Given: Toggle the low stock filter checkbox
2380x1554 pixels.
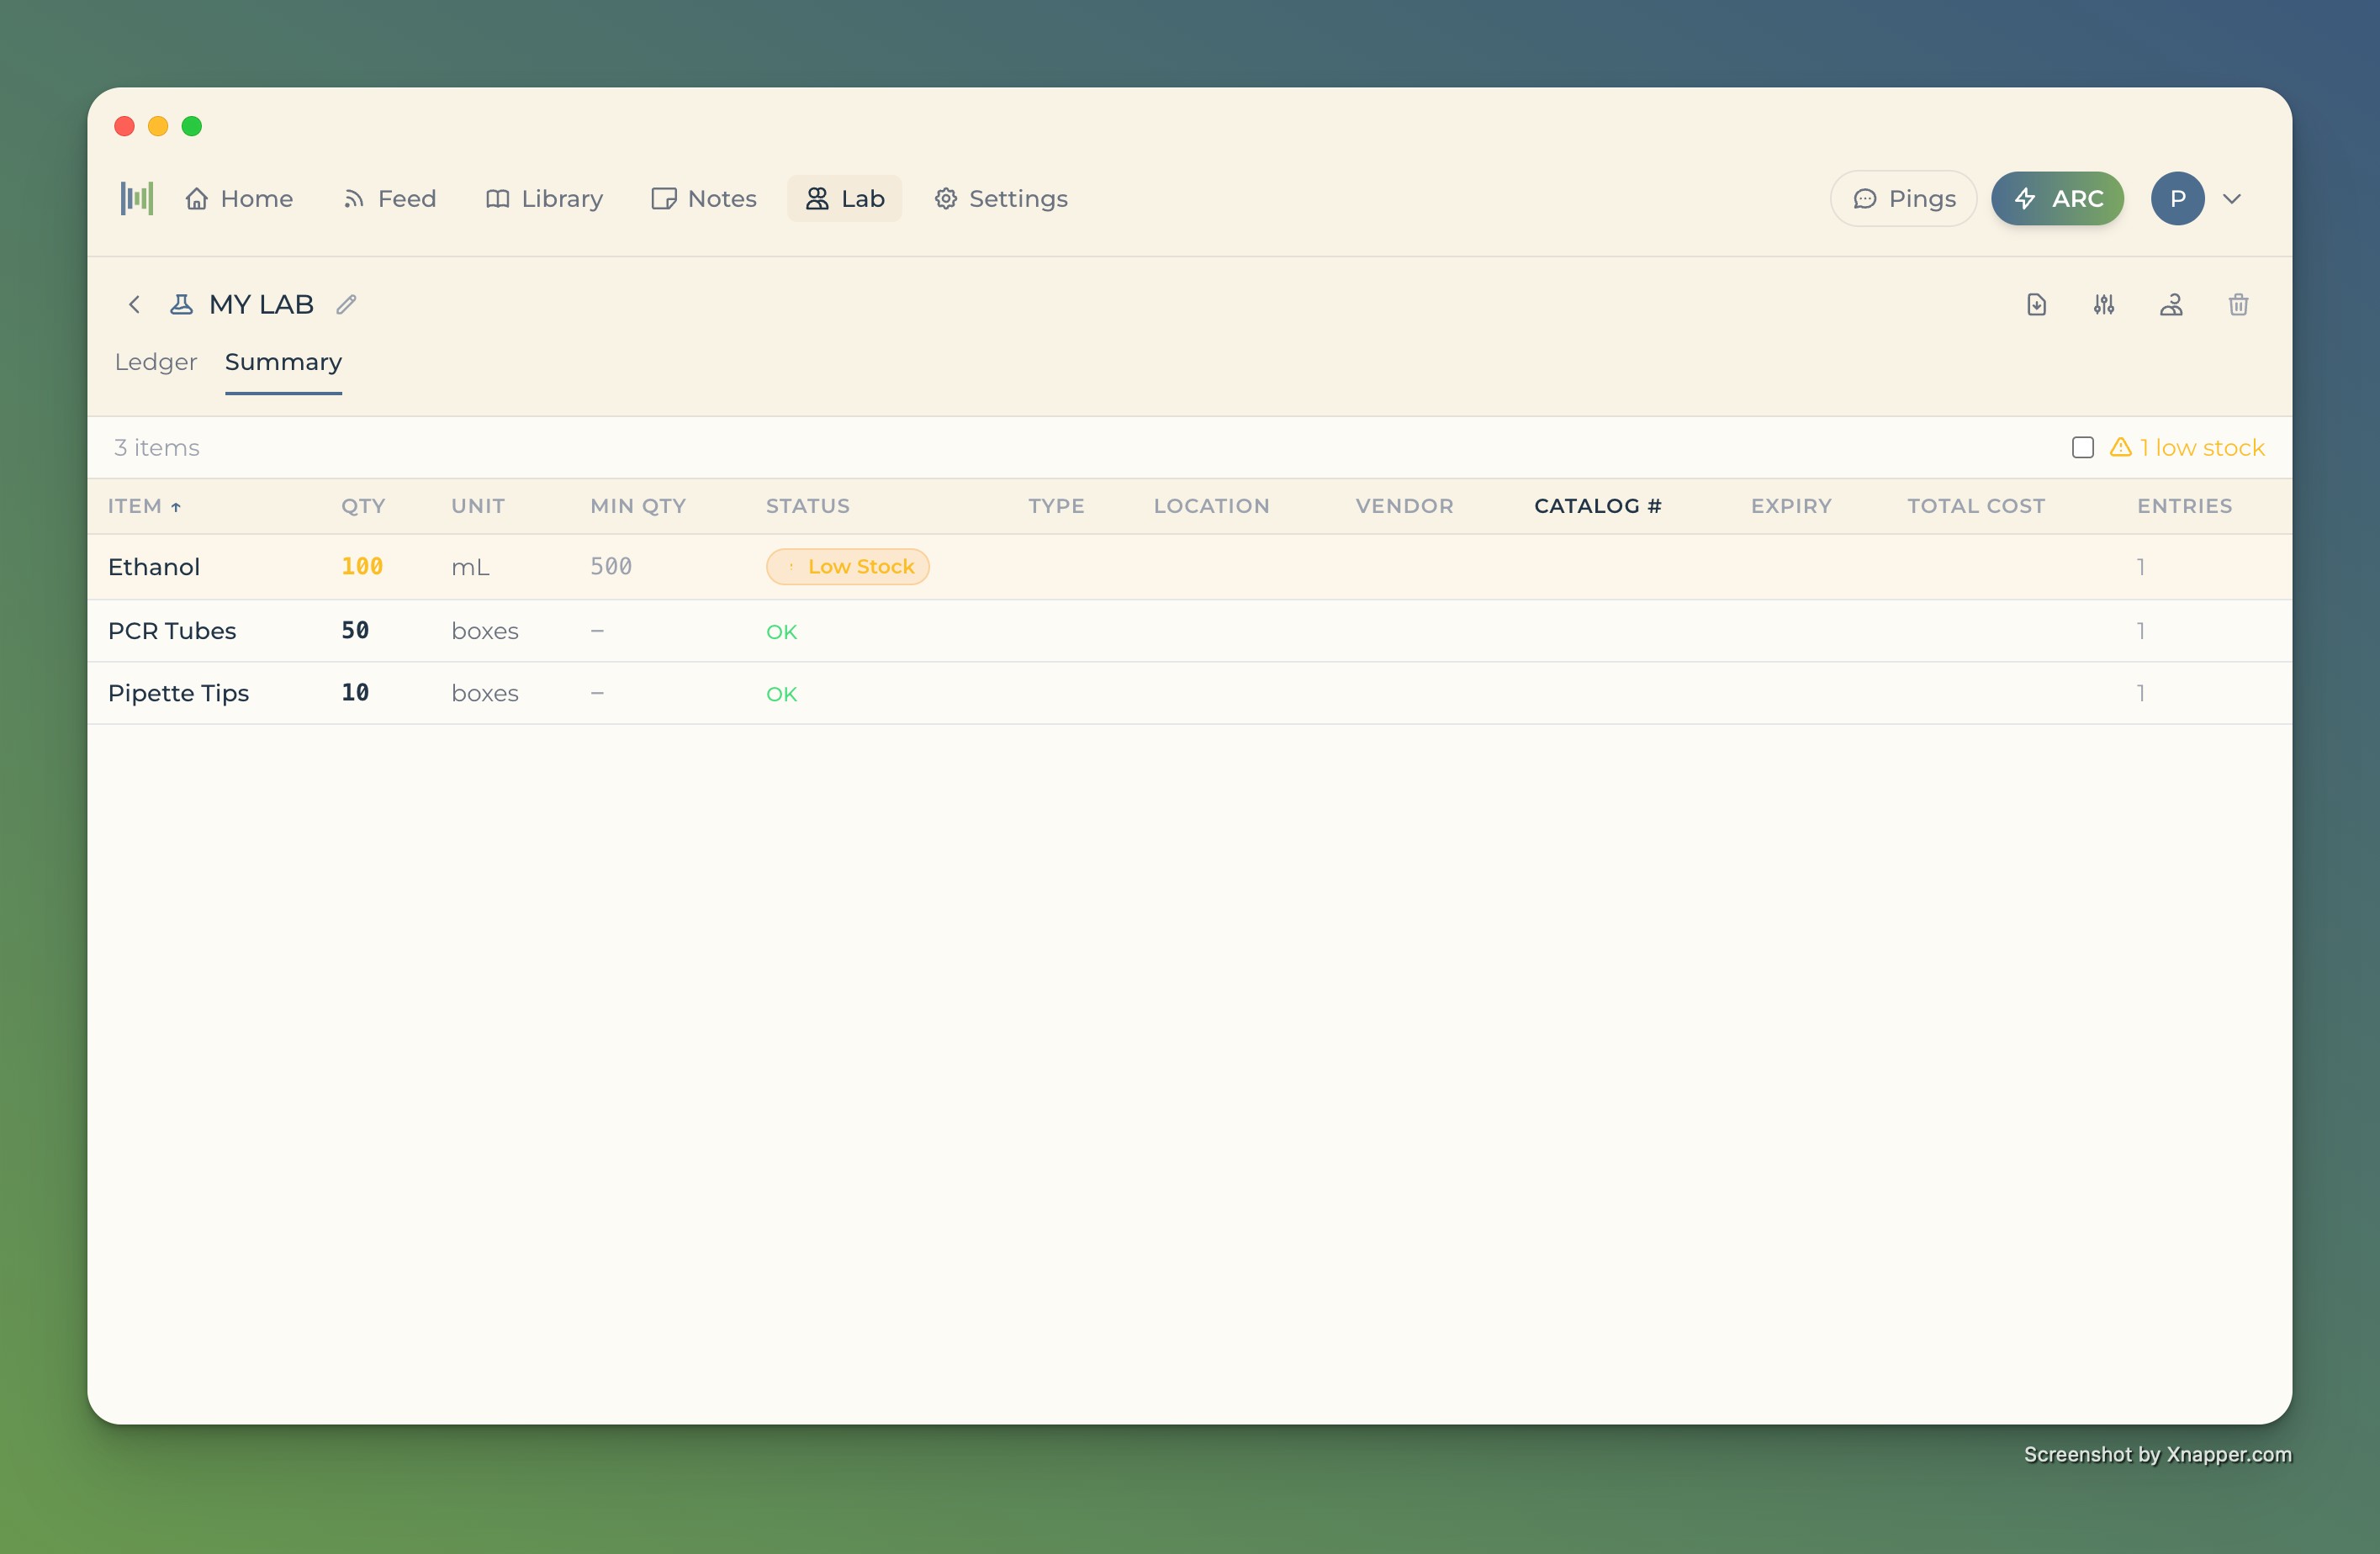Looking at the screenshot, I should [x=2082, y=447].
